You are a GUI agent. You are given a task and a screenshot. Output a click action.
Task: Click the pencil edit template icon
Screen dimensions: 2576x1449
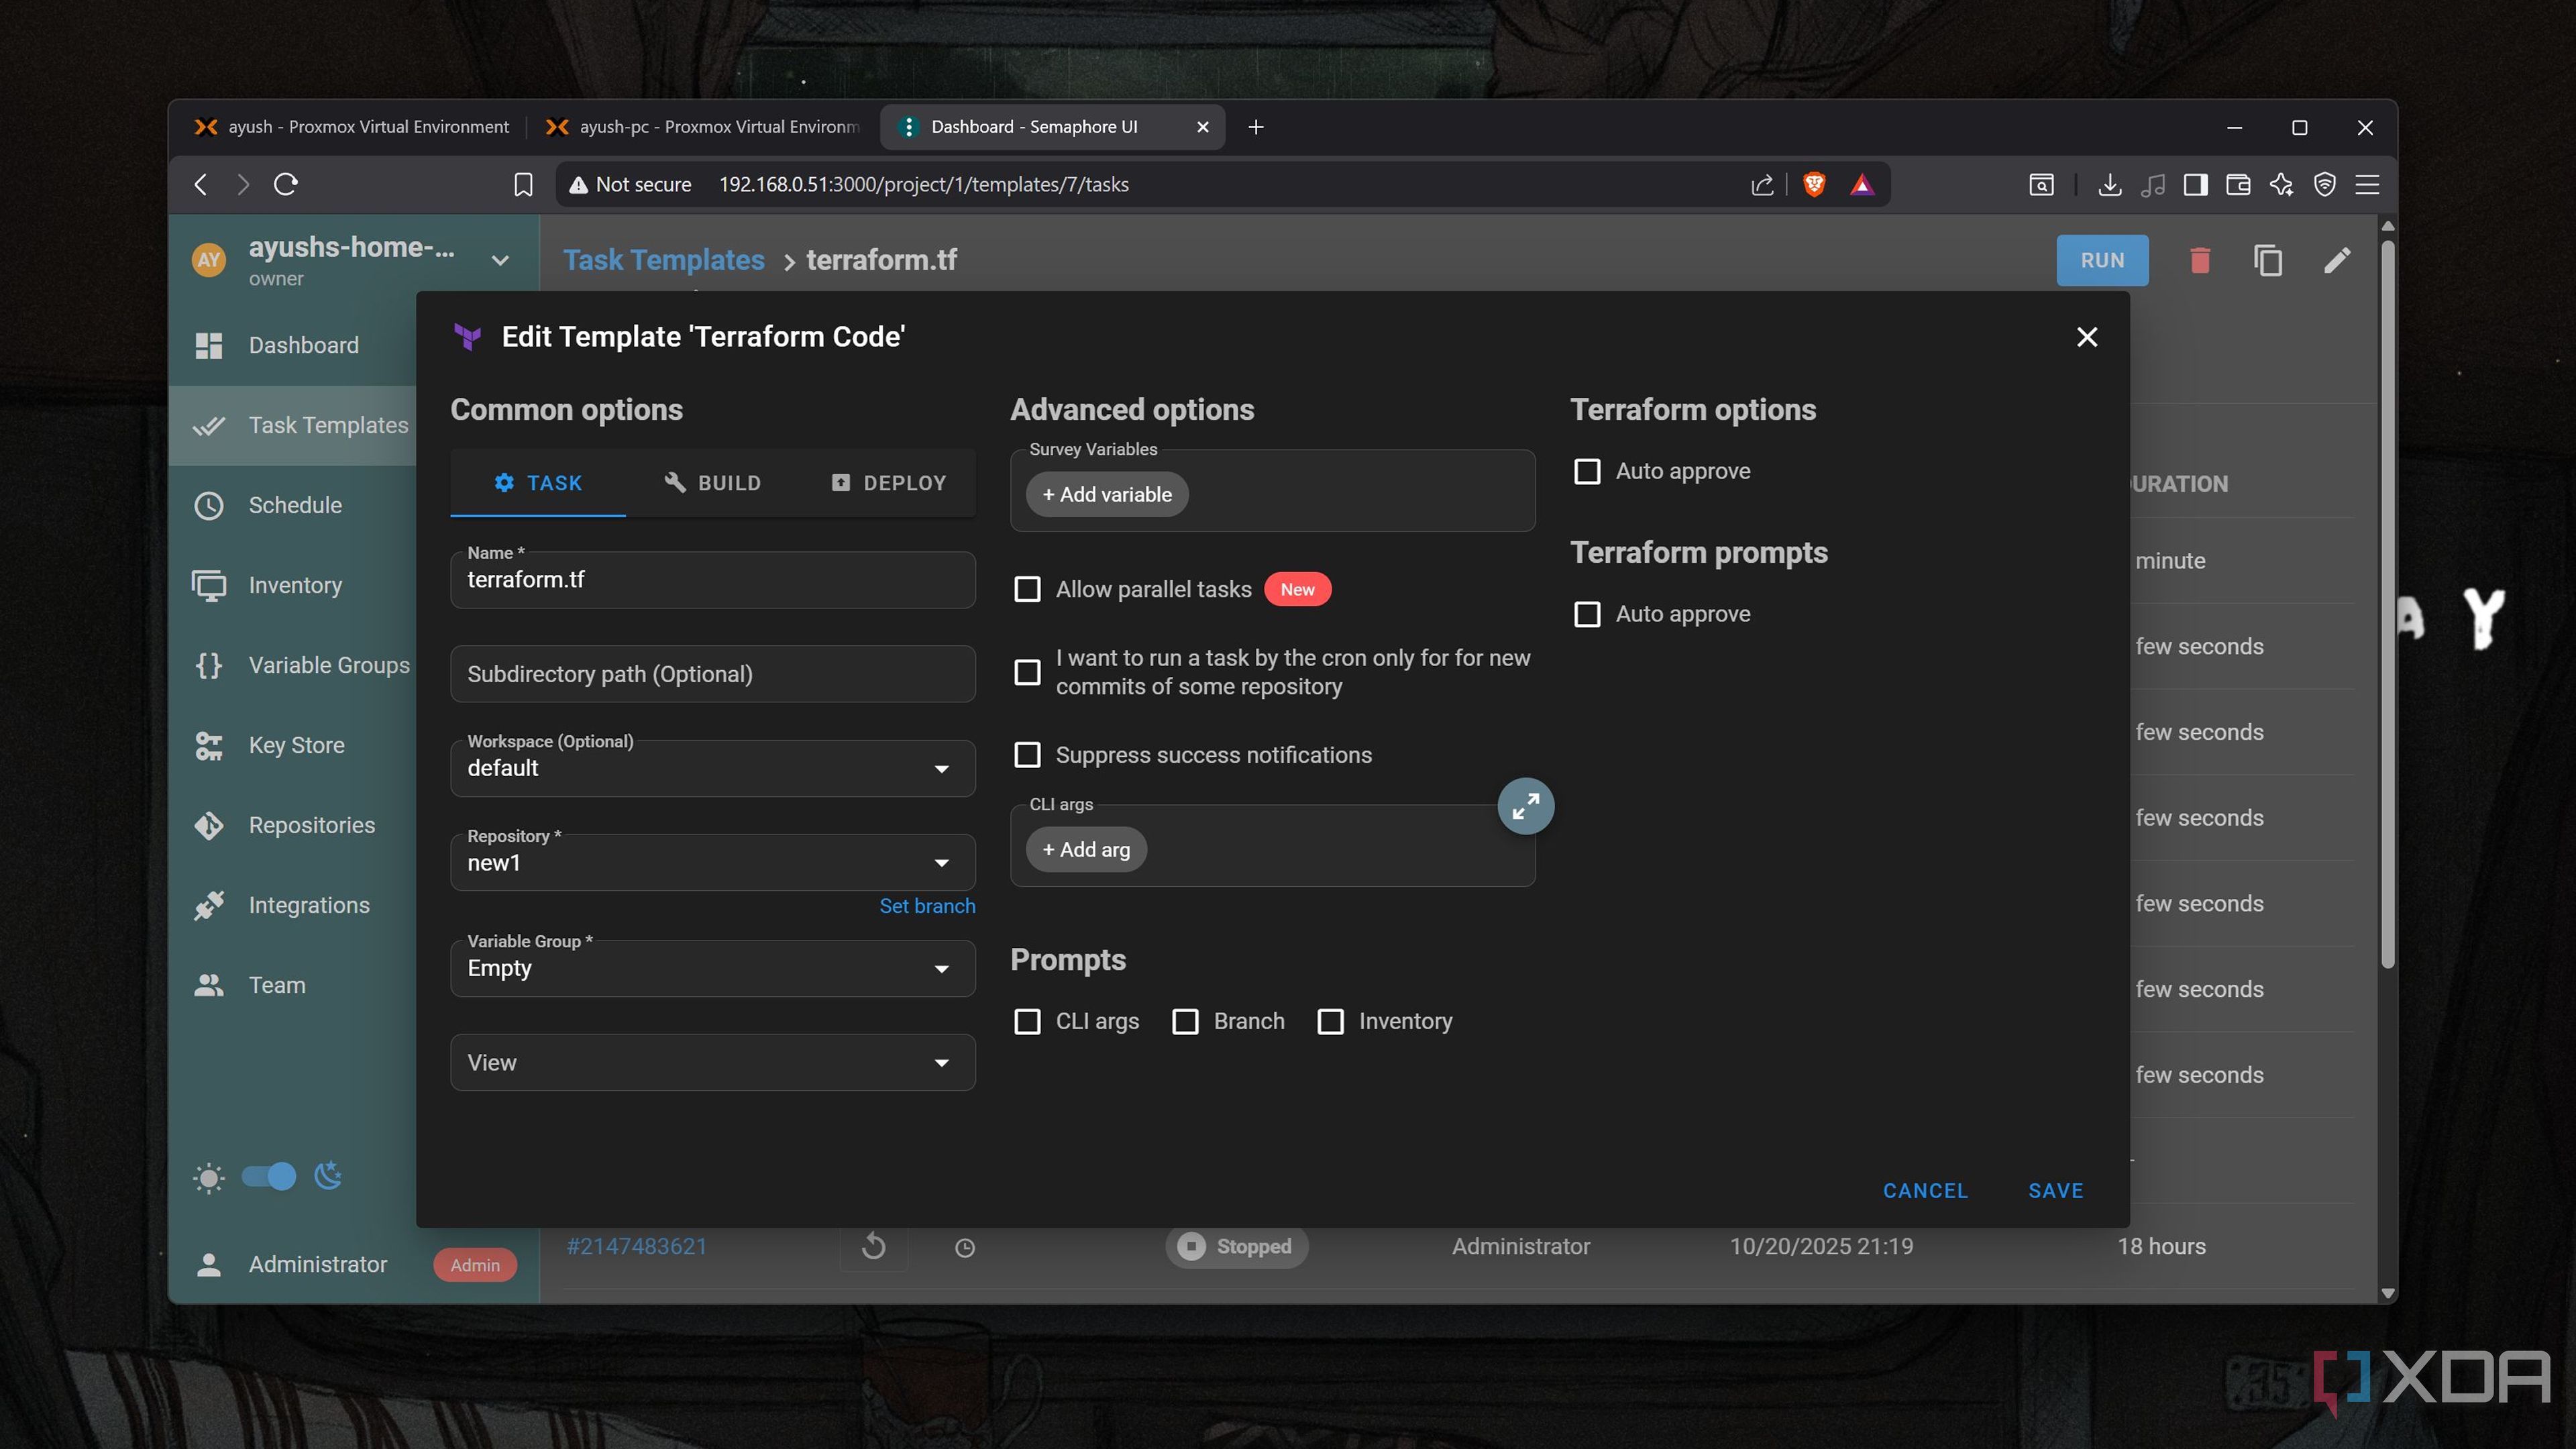tap(2337, 260)
